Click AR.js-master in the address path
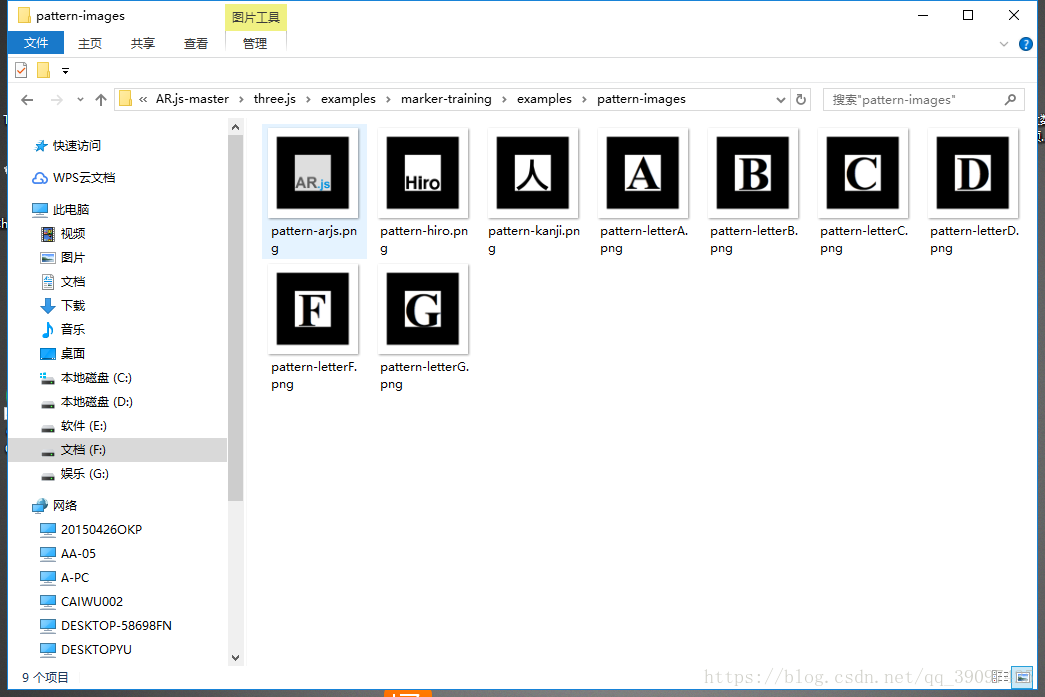 (192, 99)
